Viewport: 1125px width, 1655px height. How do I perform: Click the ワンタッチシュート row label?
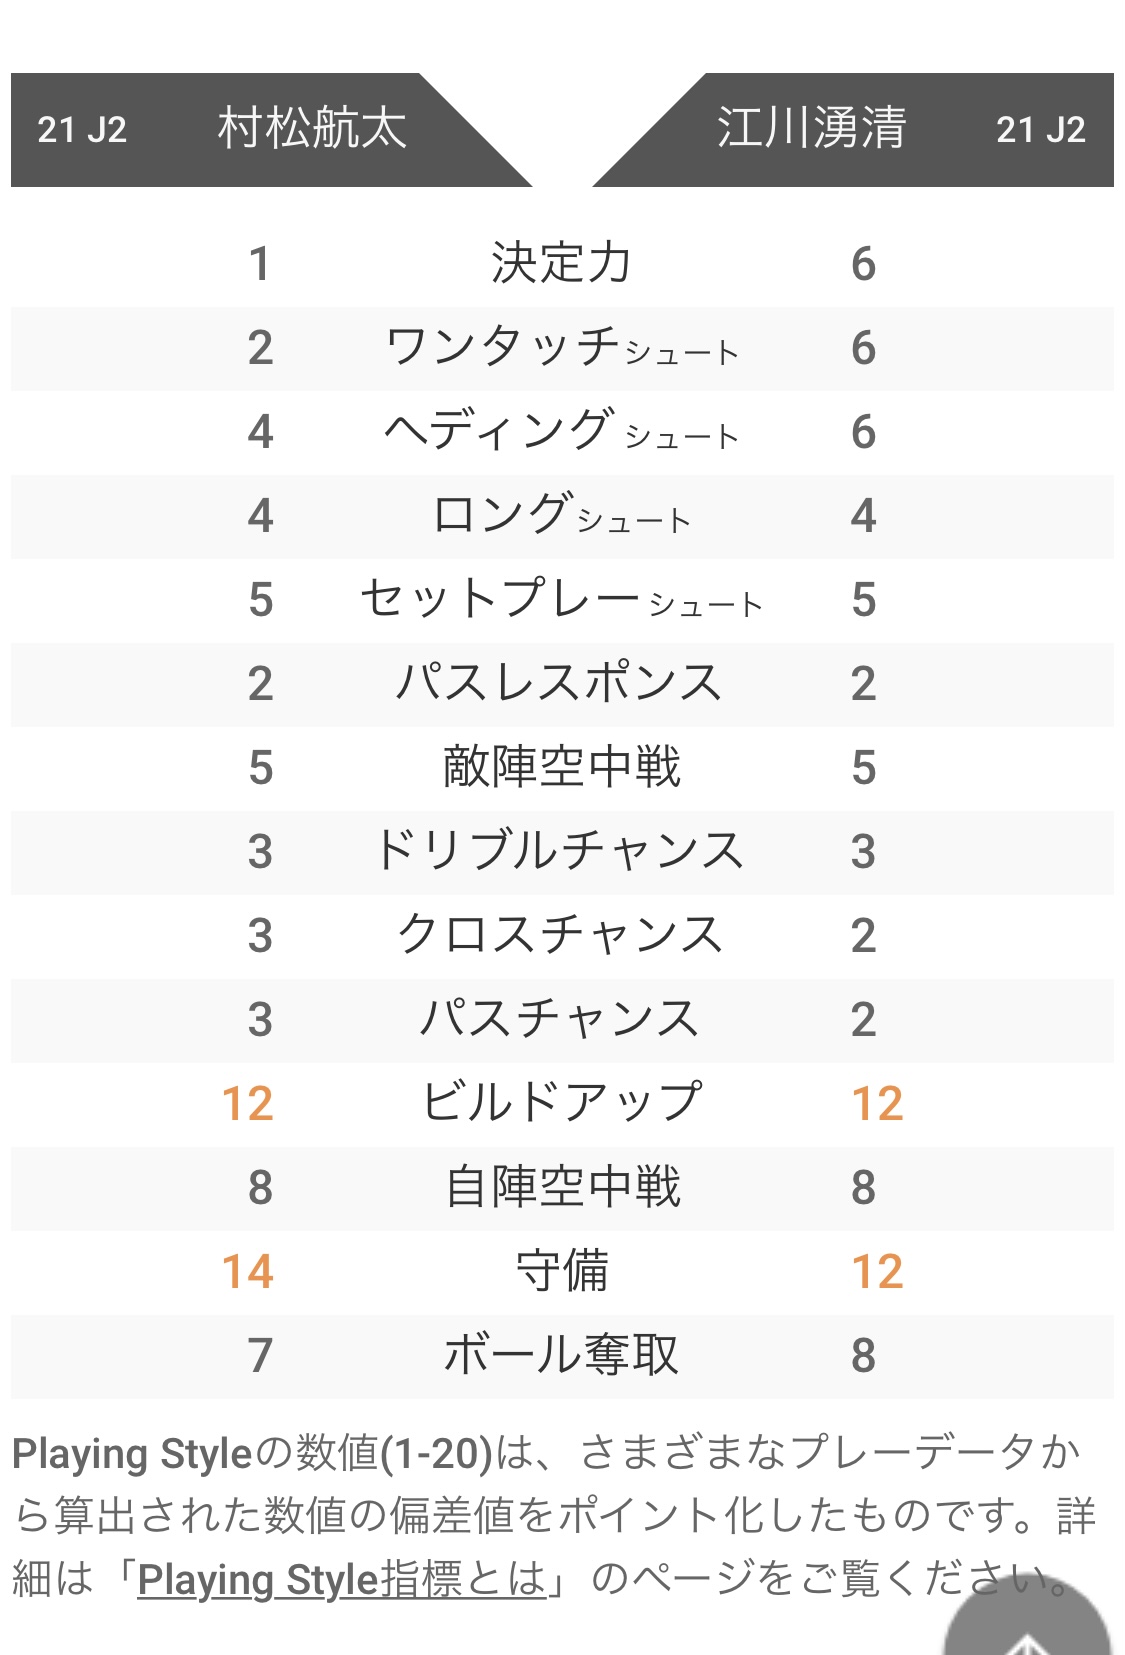561,348
